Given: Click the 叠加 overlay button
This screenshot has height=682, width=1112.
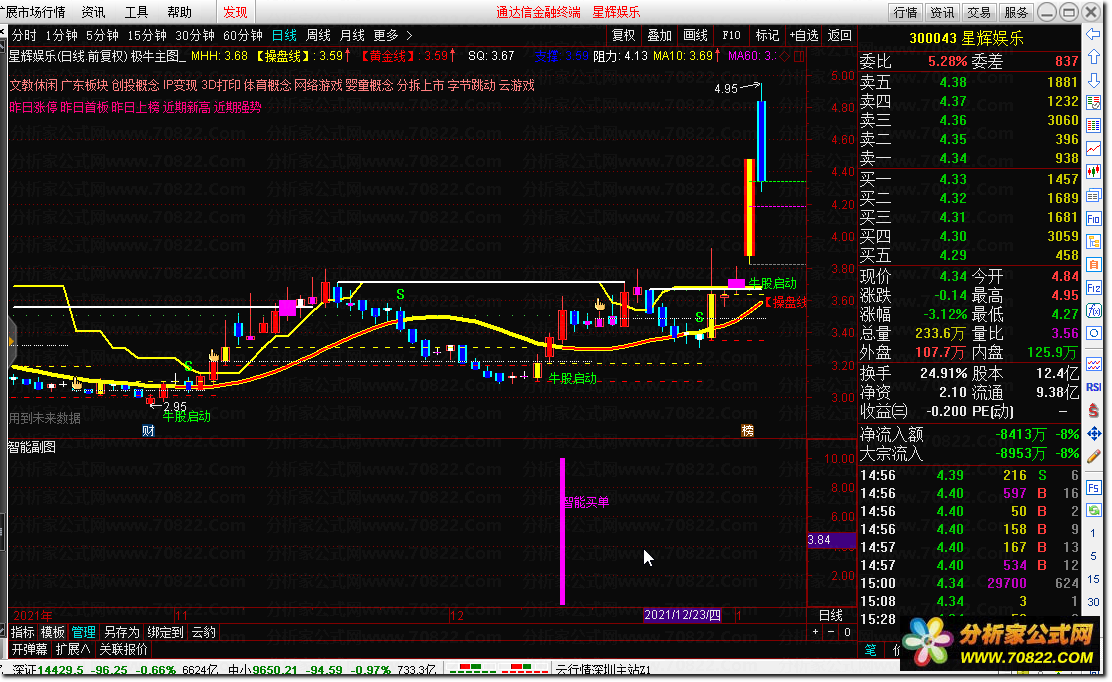Looking at the screenshot, I should click(x=660, y=35).
